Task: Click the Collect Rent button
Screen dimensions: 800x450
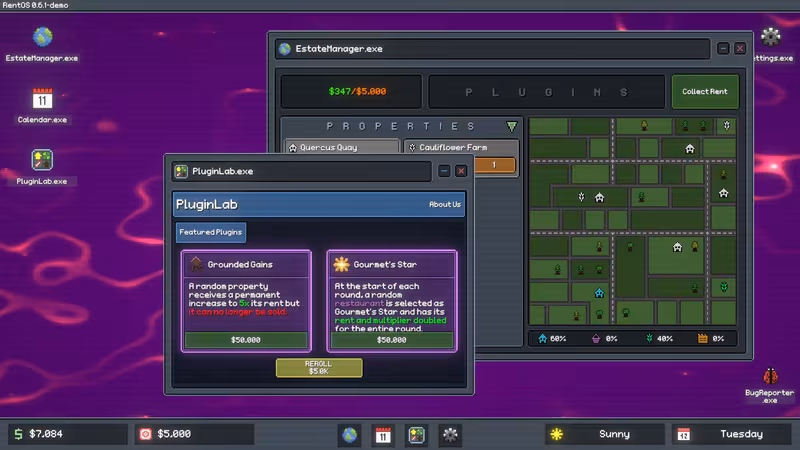Action: tap(705, 91)
